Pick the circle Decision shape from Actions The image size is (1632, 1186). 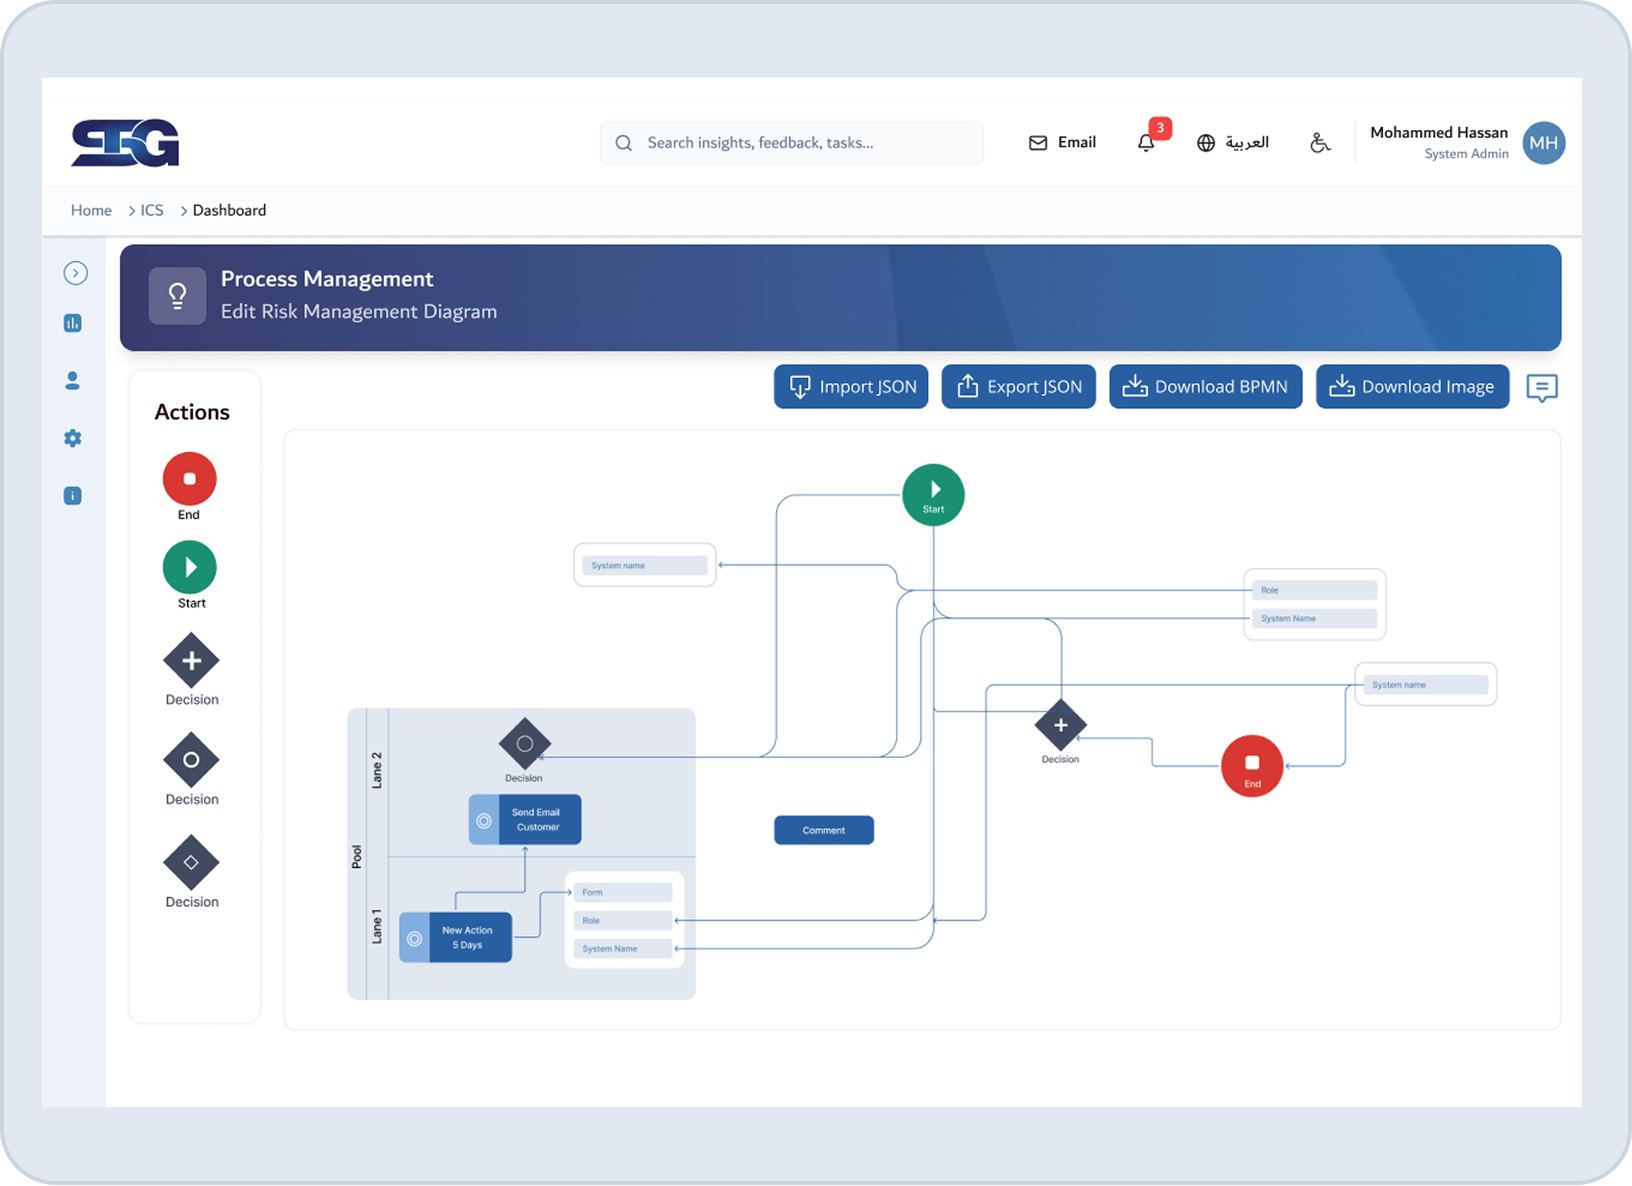(190, 762)
